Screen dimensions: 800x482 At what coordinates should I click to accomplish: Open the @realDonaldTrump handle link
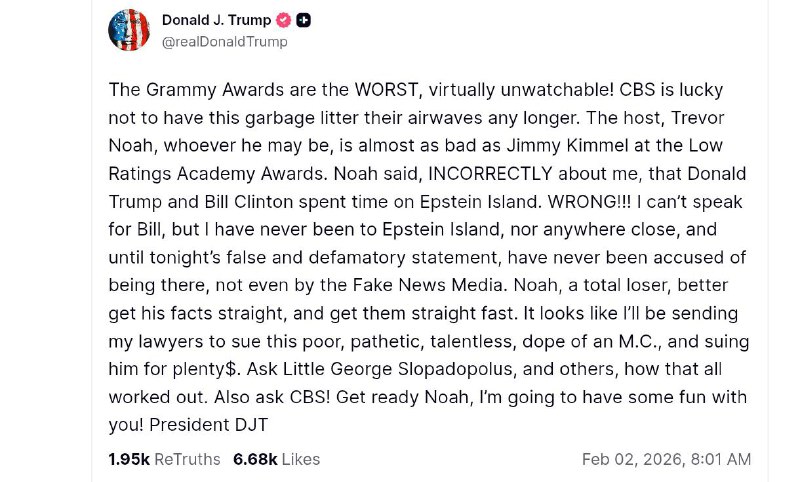click(x=224, y=42)
